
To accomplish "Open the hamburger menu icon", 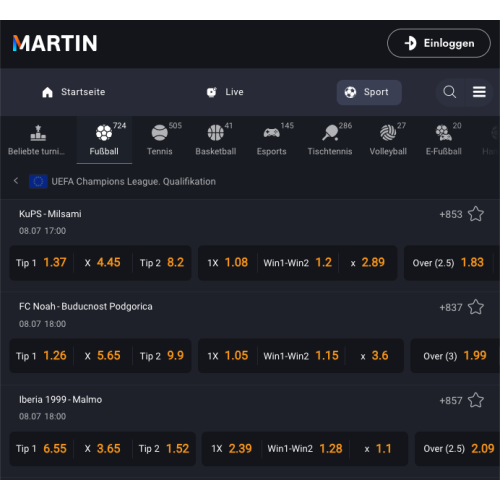I will click(x=479, y=92).
